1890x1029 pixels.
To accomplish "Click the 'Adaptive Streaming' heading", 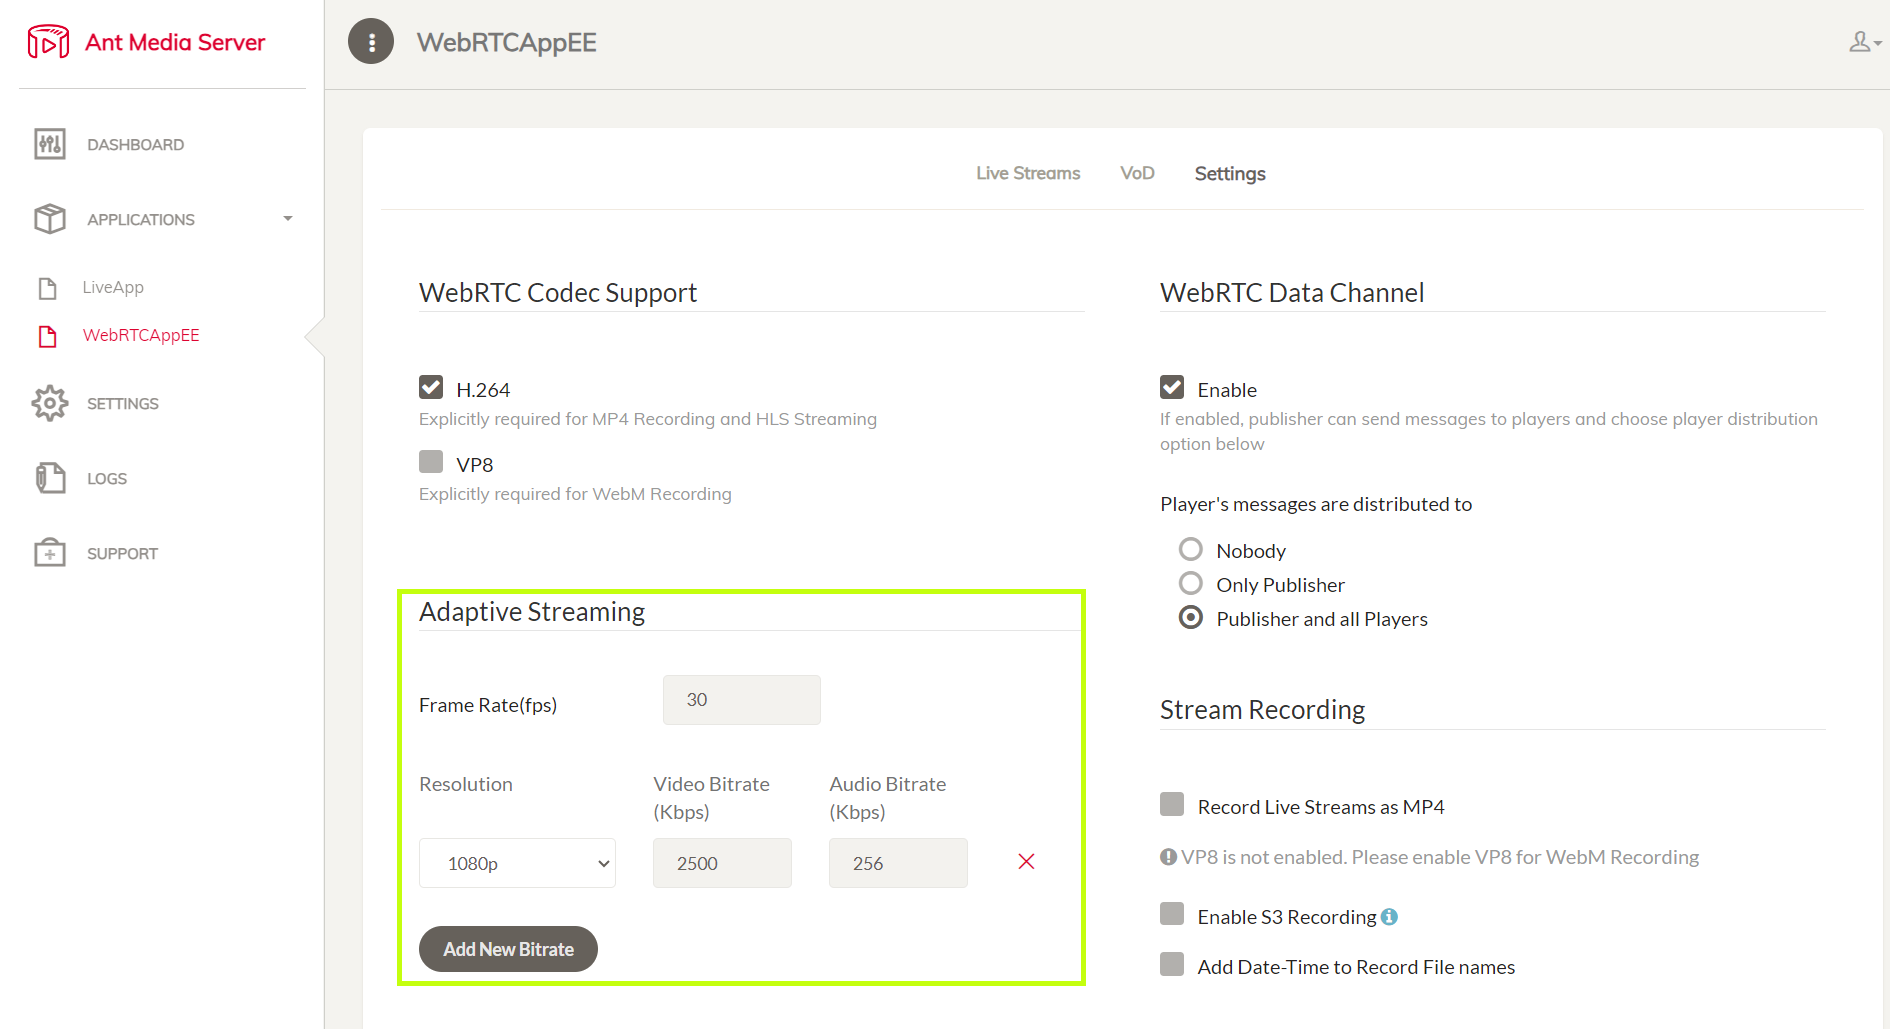I will point(532,612).
